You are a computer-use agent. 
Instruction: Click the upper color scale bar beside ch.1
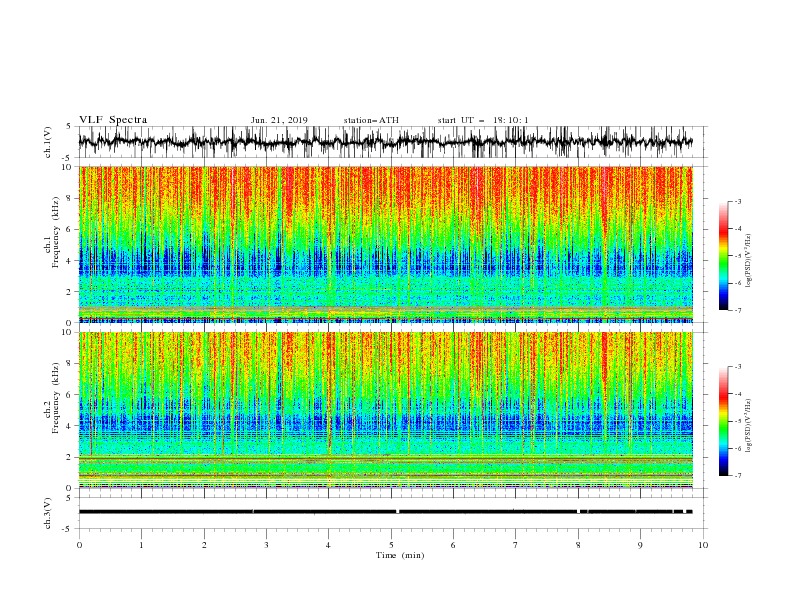tap(723, 256)
